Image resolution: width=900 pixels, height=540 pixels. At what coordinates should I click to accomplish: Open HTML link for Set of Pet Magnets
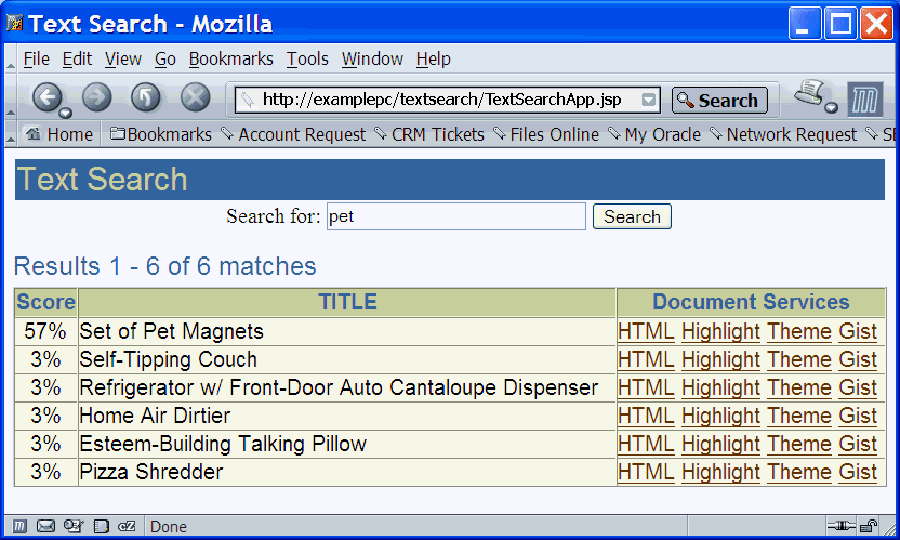645,332
